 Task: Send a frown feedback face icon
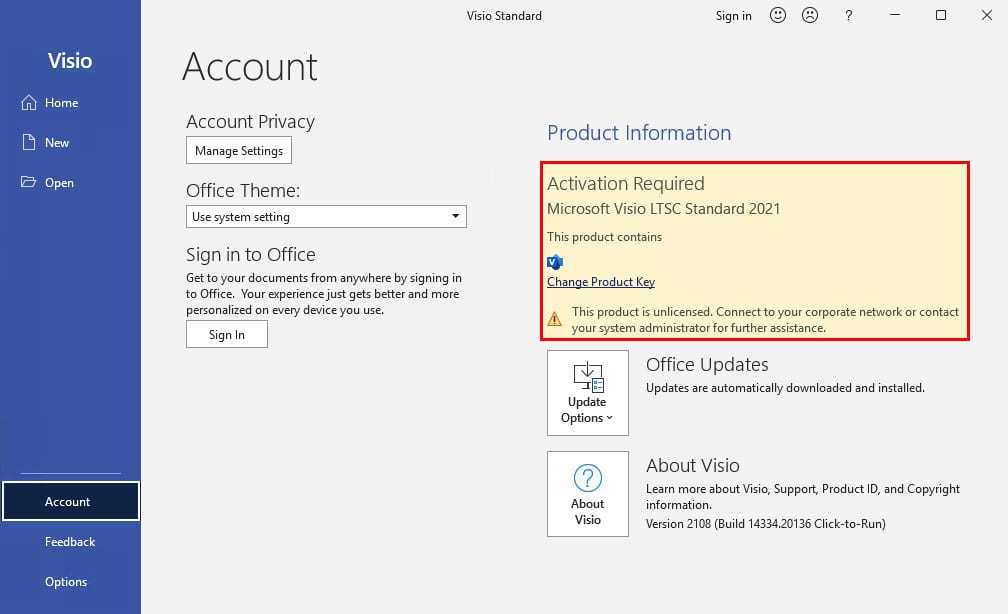click(x=810, y=15)
